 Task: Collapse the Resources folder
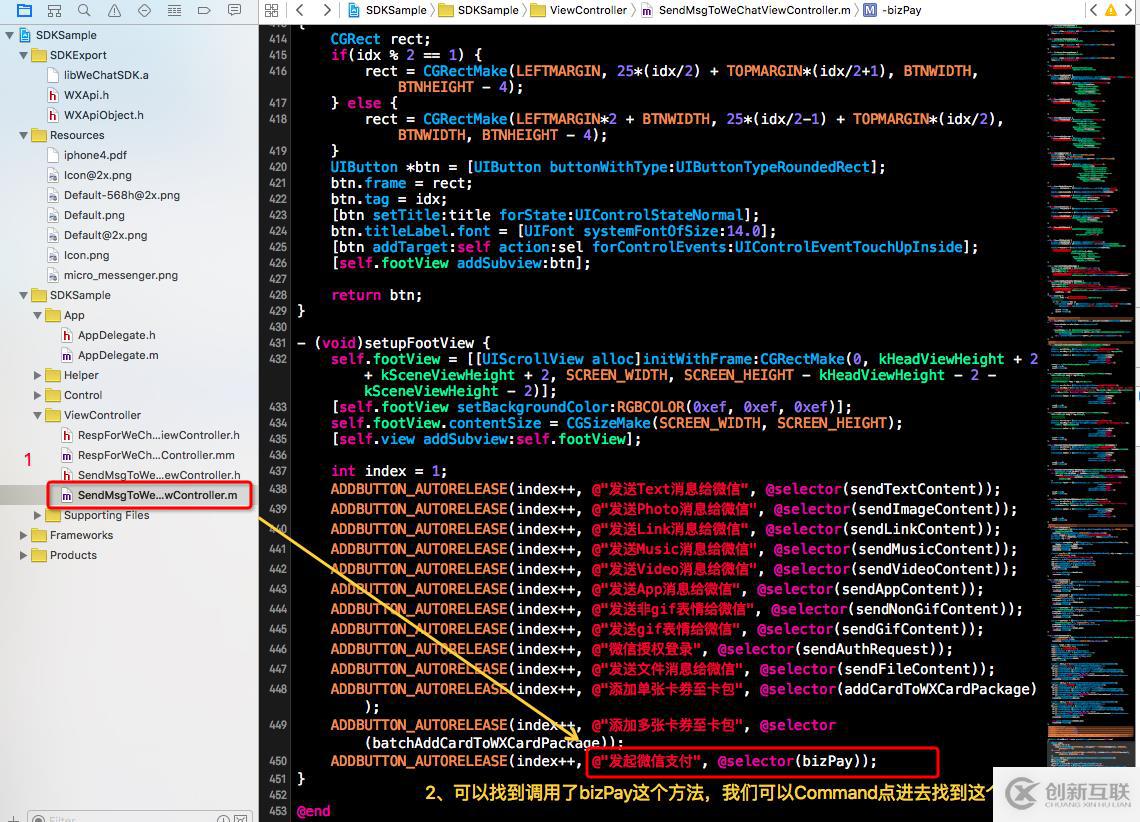[x=23, y=135]
